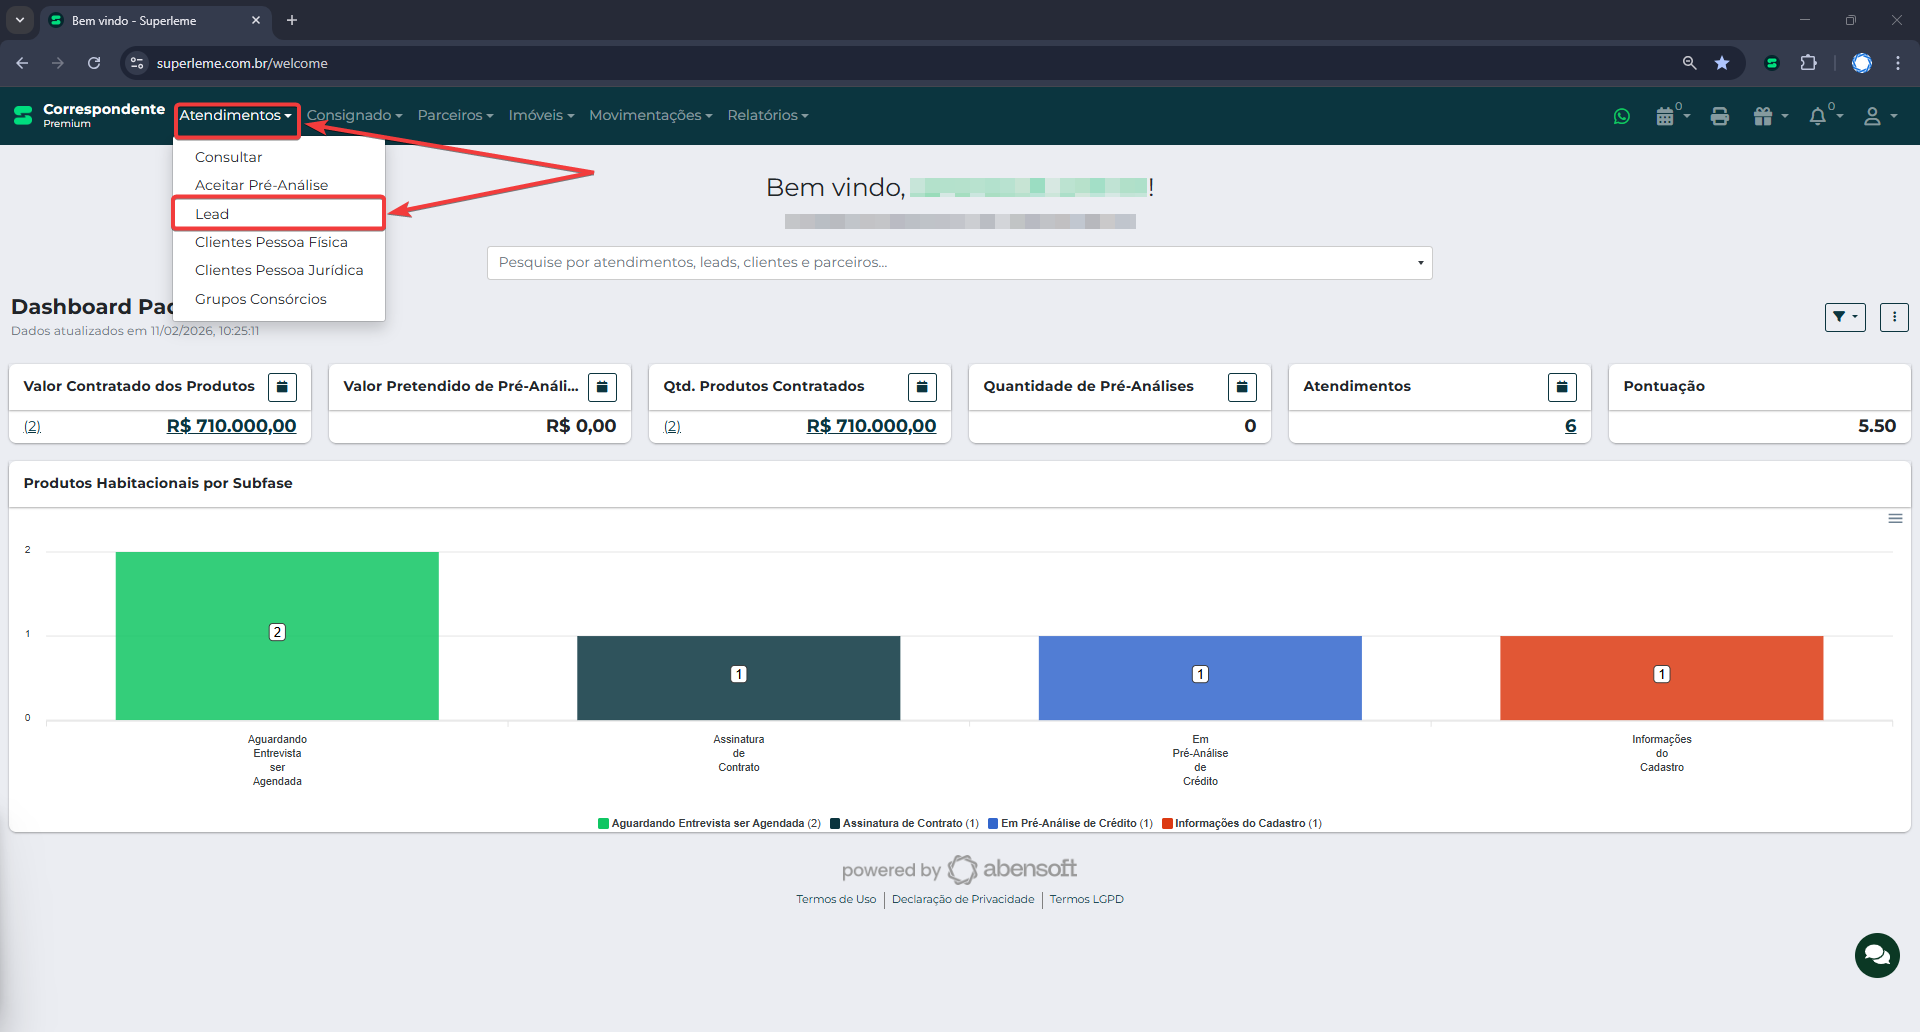Expand the dashboard filter dropdown

1844,317
